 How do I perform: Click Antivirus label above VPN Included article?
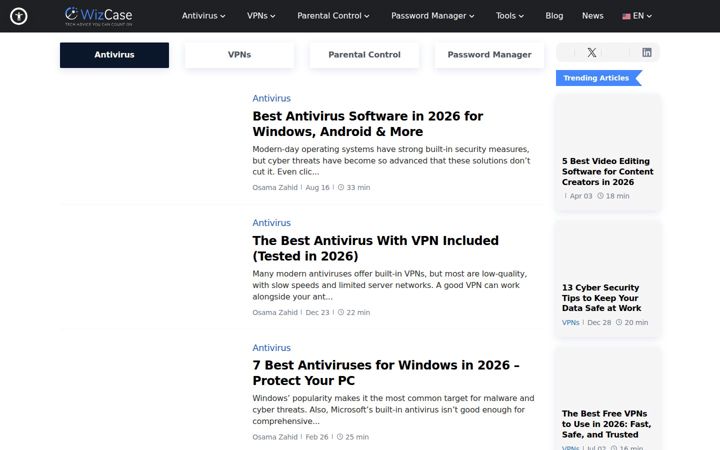point(271,223)
